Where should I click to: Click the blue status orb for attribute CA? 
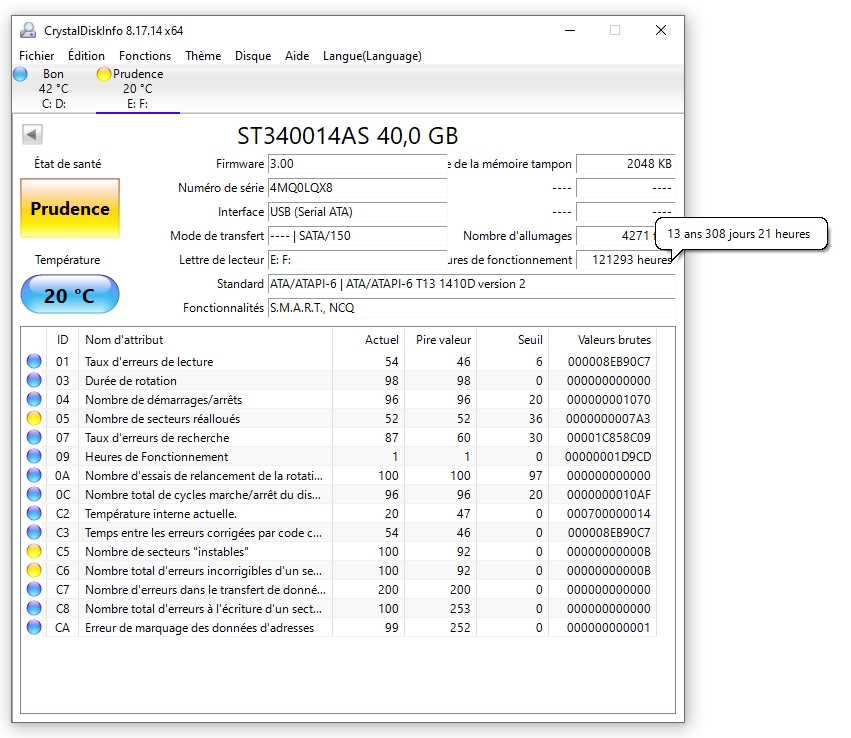click(34, 628)
